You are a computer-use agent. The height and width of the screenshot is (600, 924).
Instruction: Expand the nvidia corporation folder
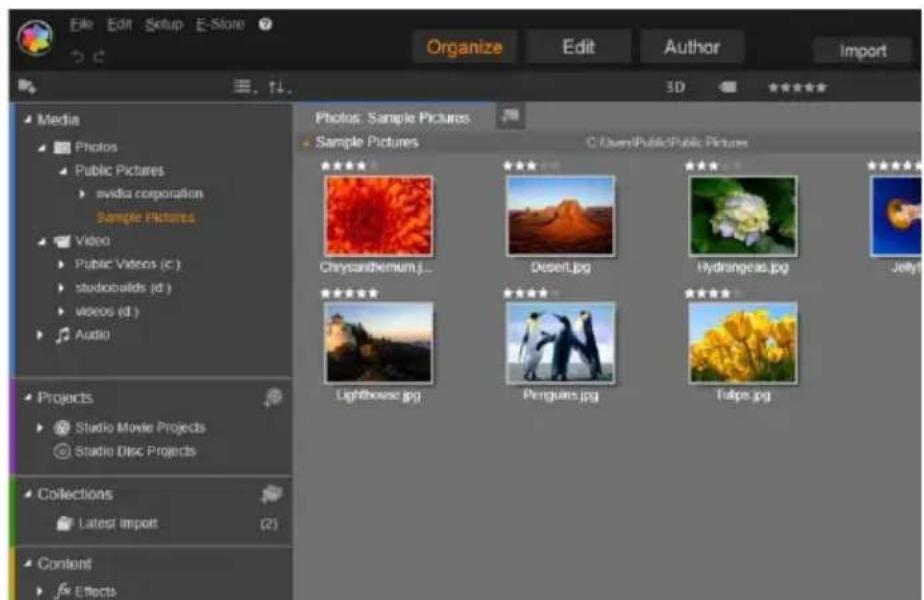(82, 194)
